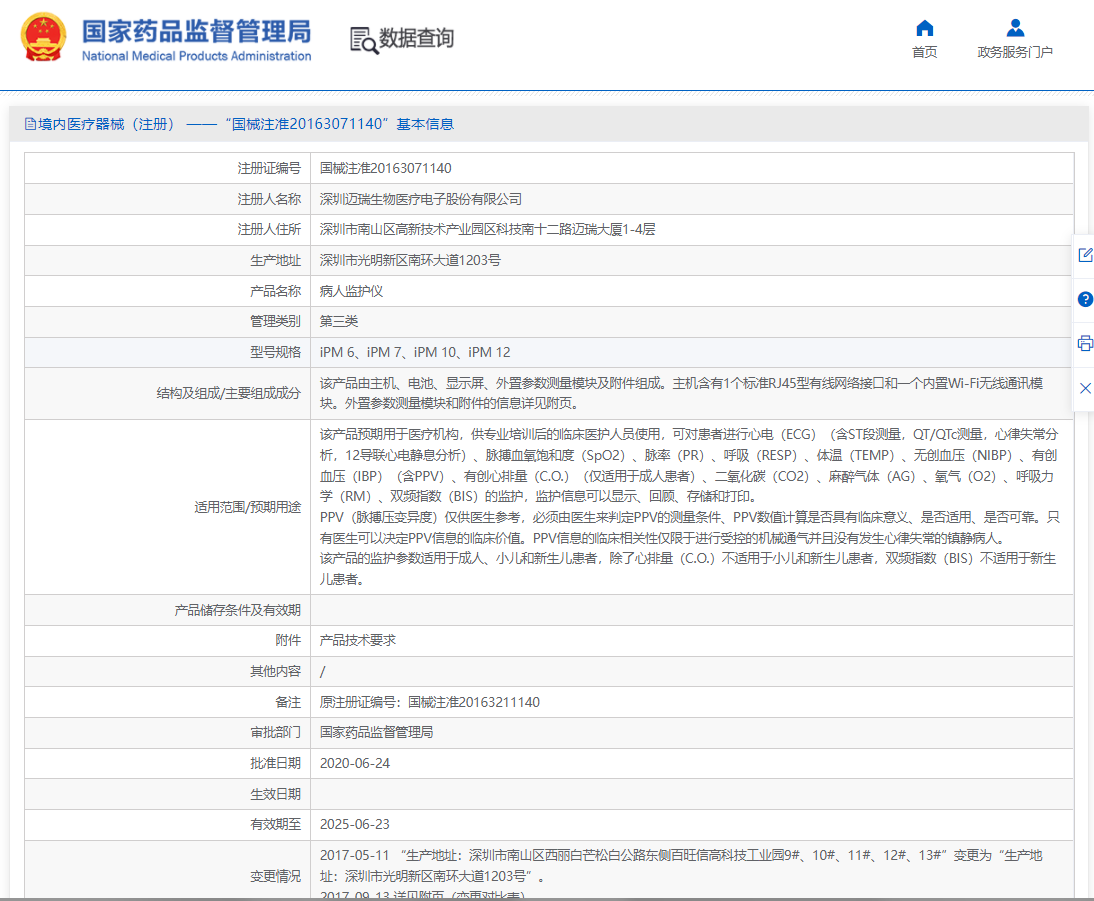Click expiry date 2025-06-23
The image size is (1094, 901).
[x=354, y=824]
